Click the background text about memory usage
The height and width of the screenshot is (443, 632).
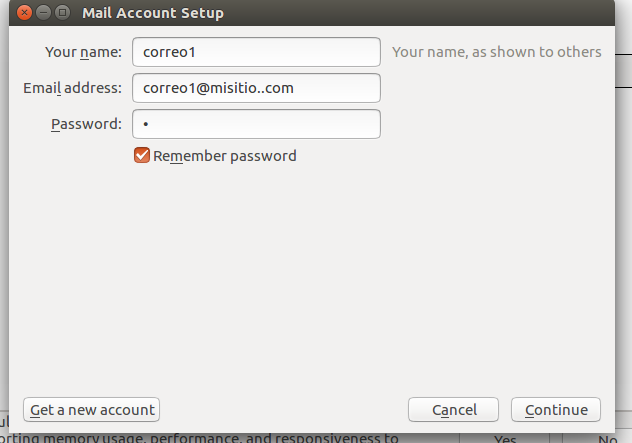(199, 438)
